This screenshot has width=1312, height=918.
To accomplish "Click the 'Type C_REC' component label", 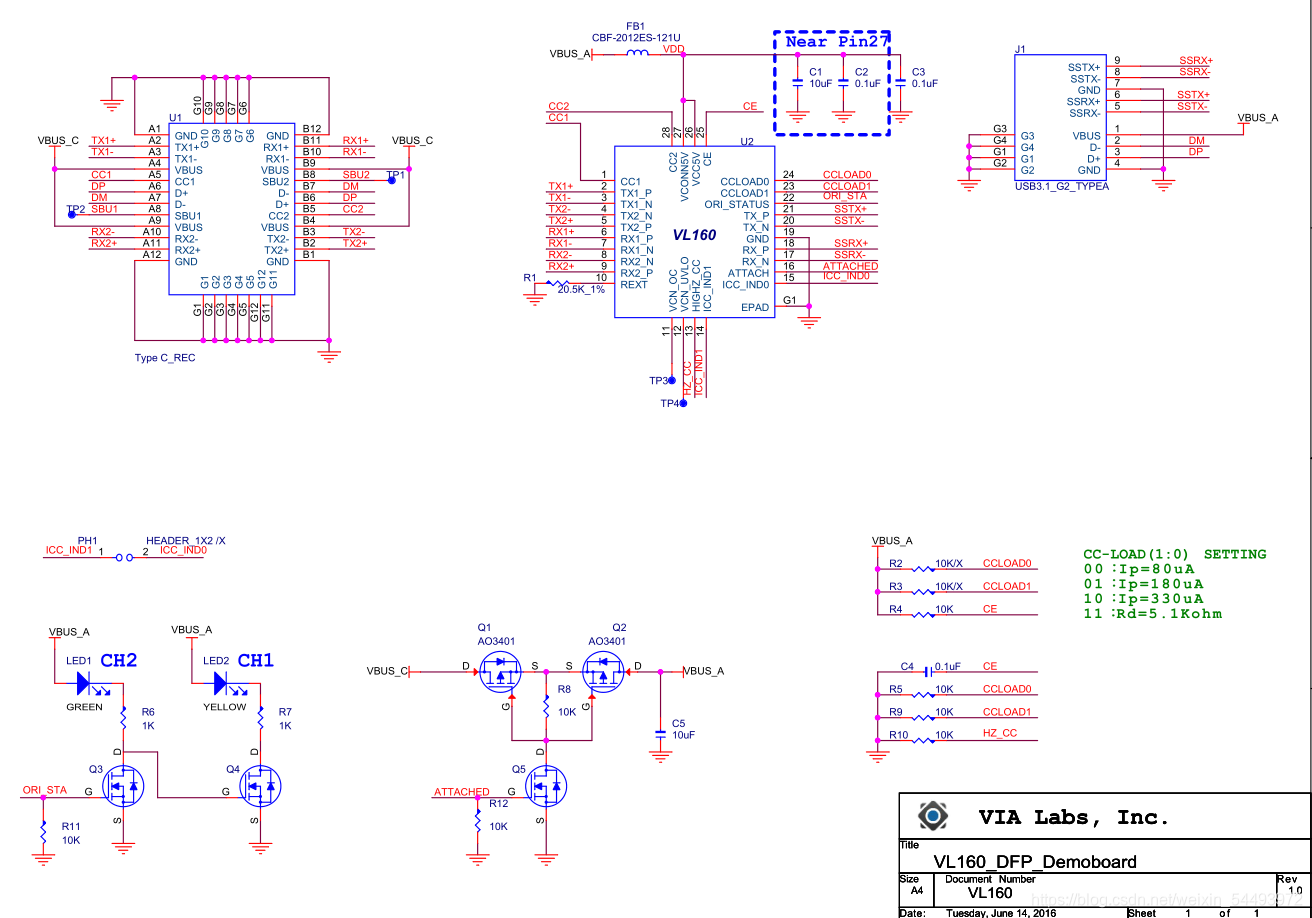I will 165,358.
